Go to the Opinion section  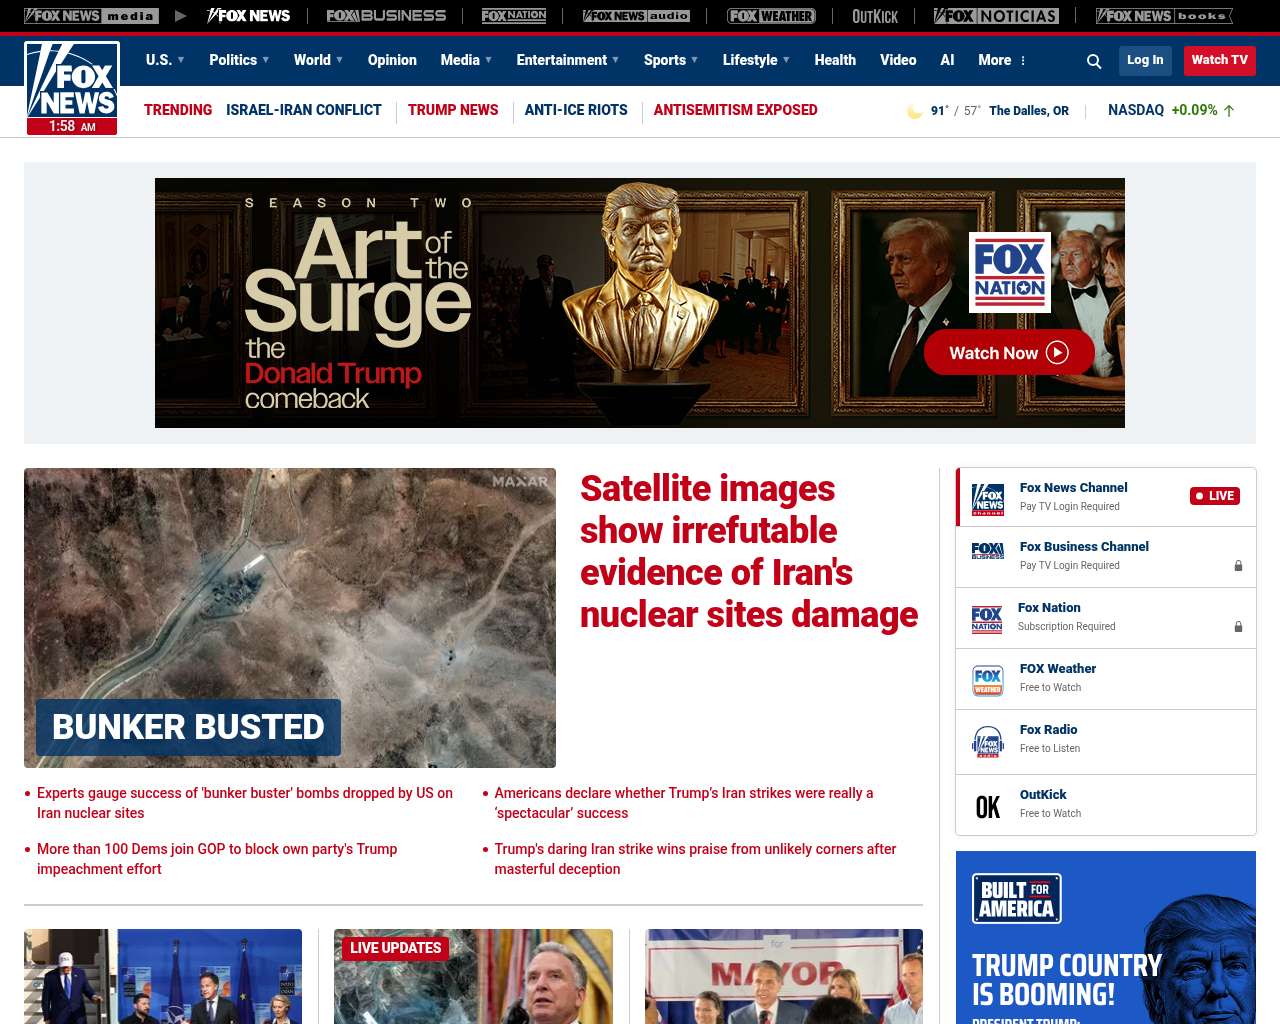pyautogui.click(x=392, y=60)
